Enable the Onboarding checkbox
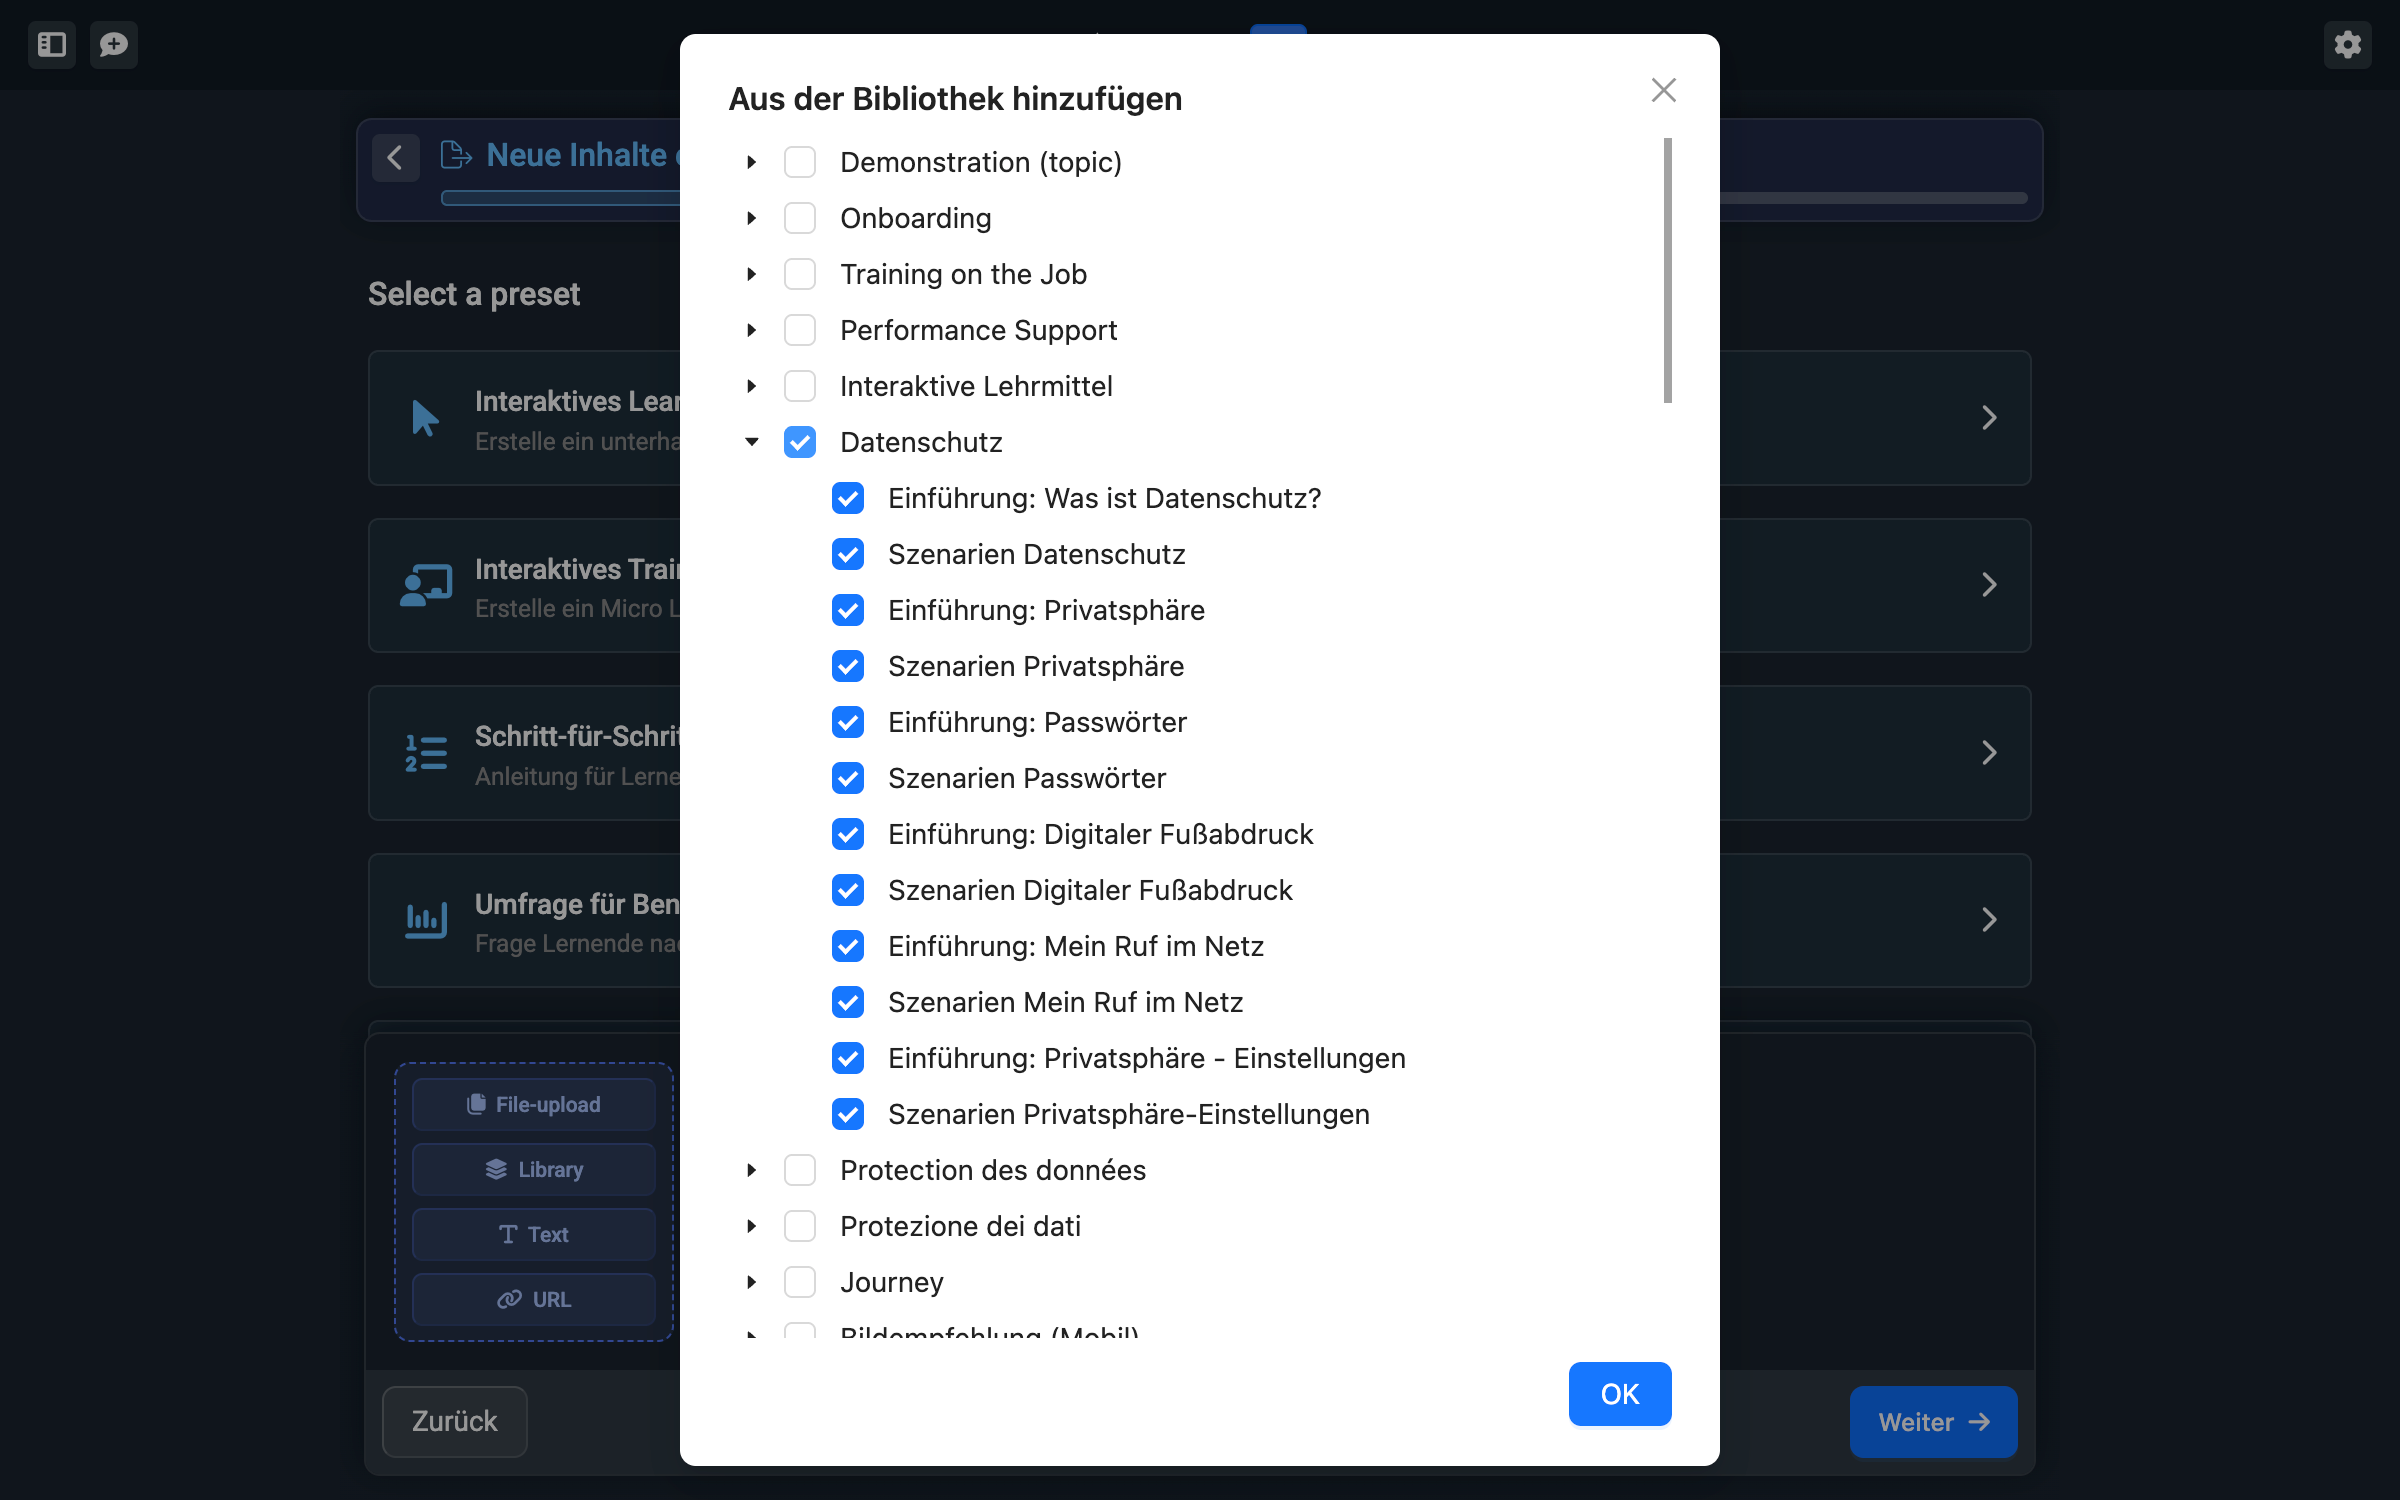The image size is (2400, 1500). pos(800,218)
